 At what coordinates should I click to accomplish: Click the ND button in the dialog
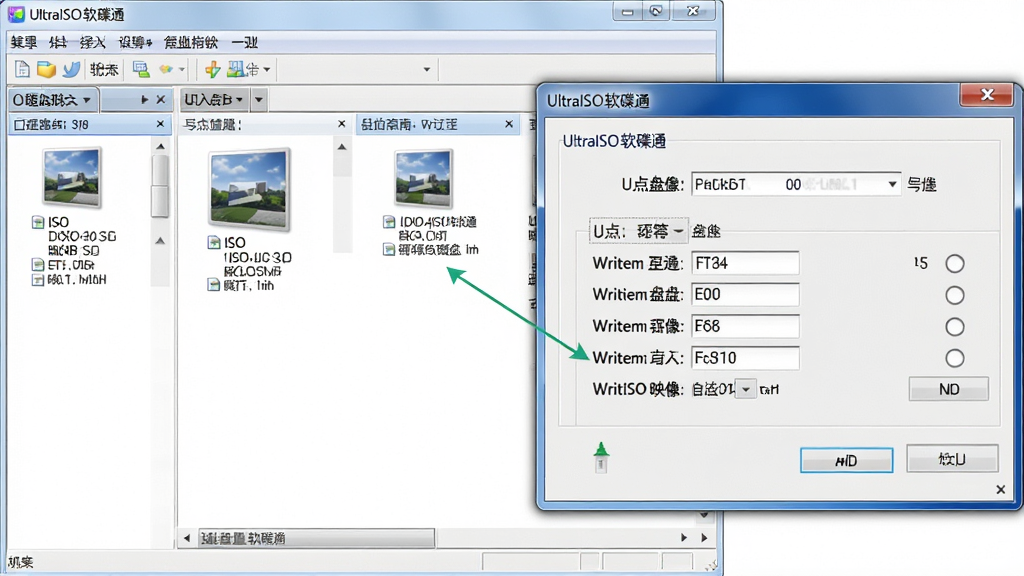point(948,389)
